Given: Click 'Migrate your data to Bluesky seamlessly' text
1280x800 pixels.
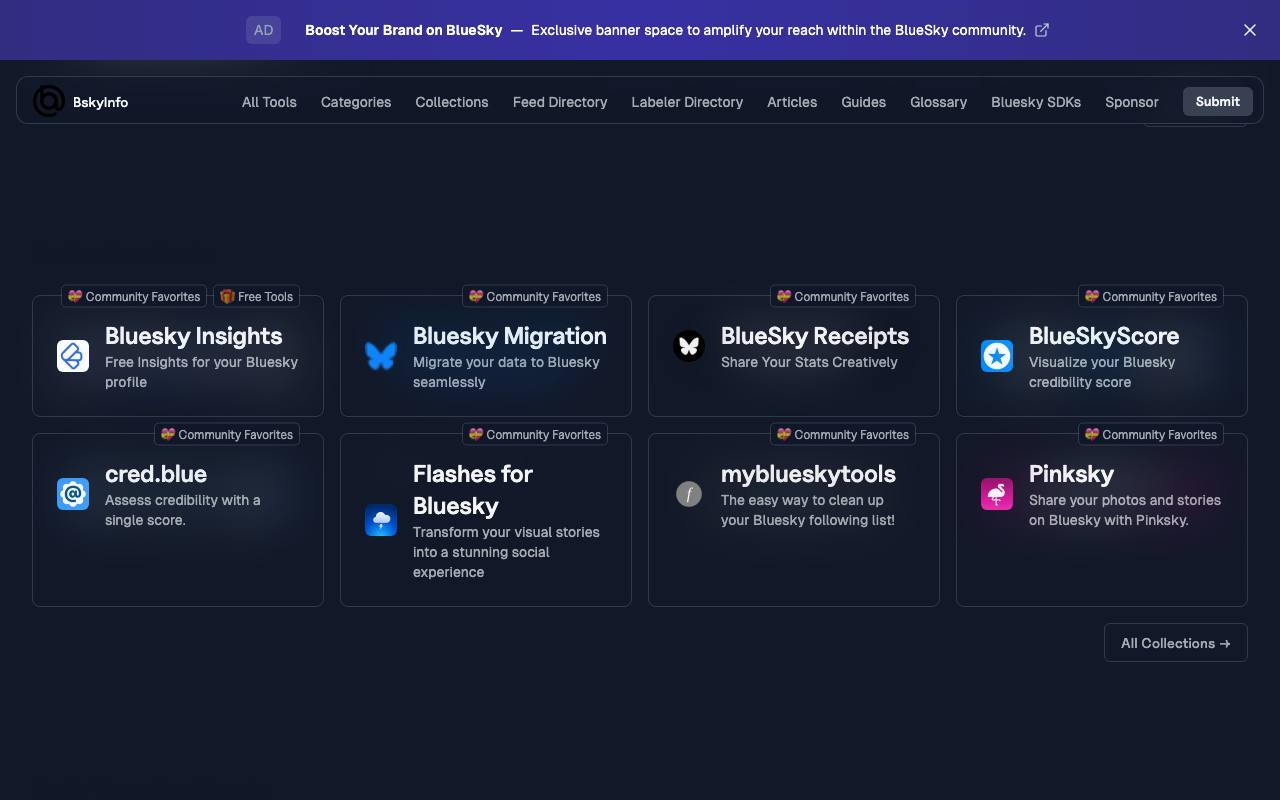Looking at the screenshot, I should click(506, 372).
